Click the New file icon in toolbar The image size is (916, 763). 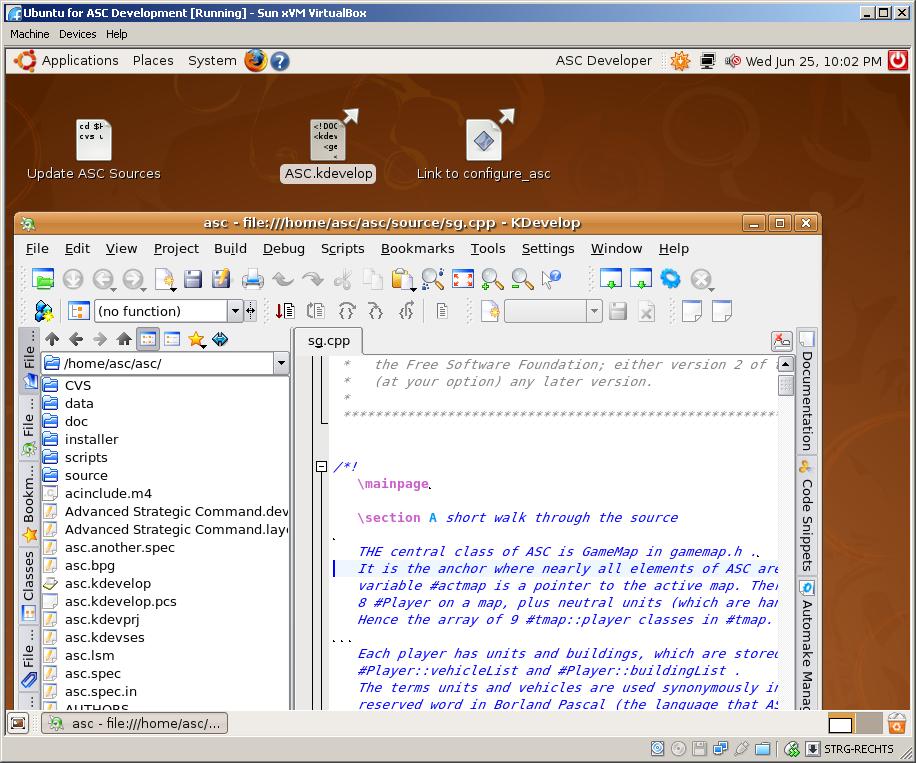pyautogui.click(x=165, y=279)
